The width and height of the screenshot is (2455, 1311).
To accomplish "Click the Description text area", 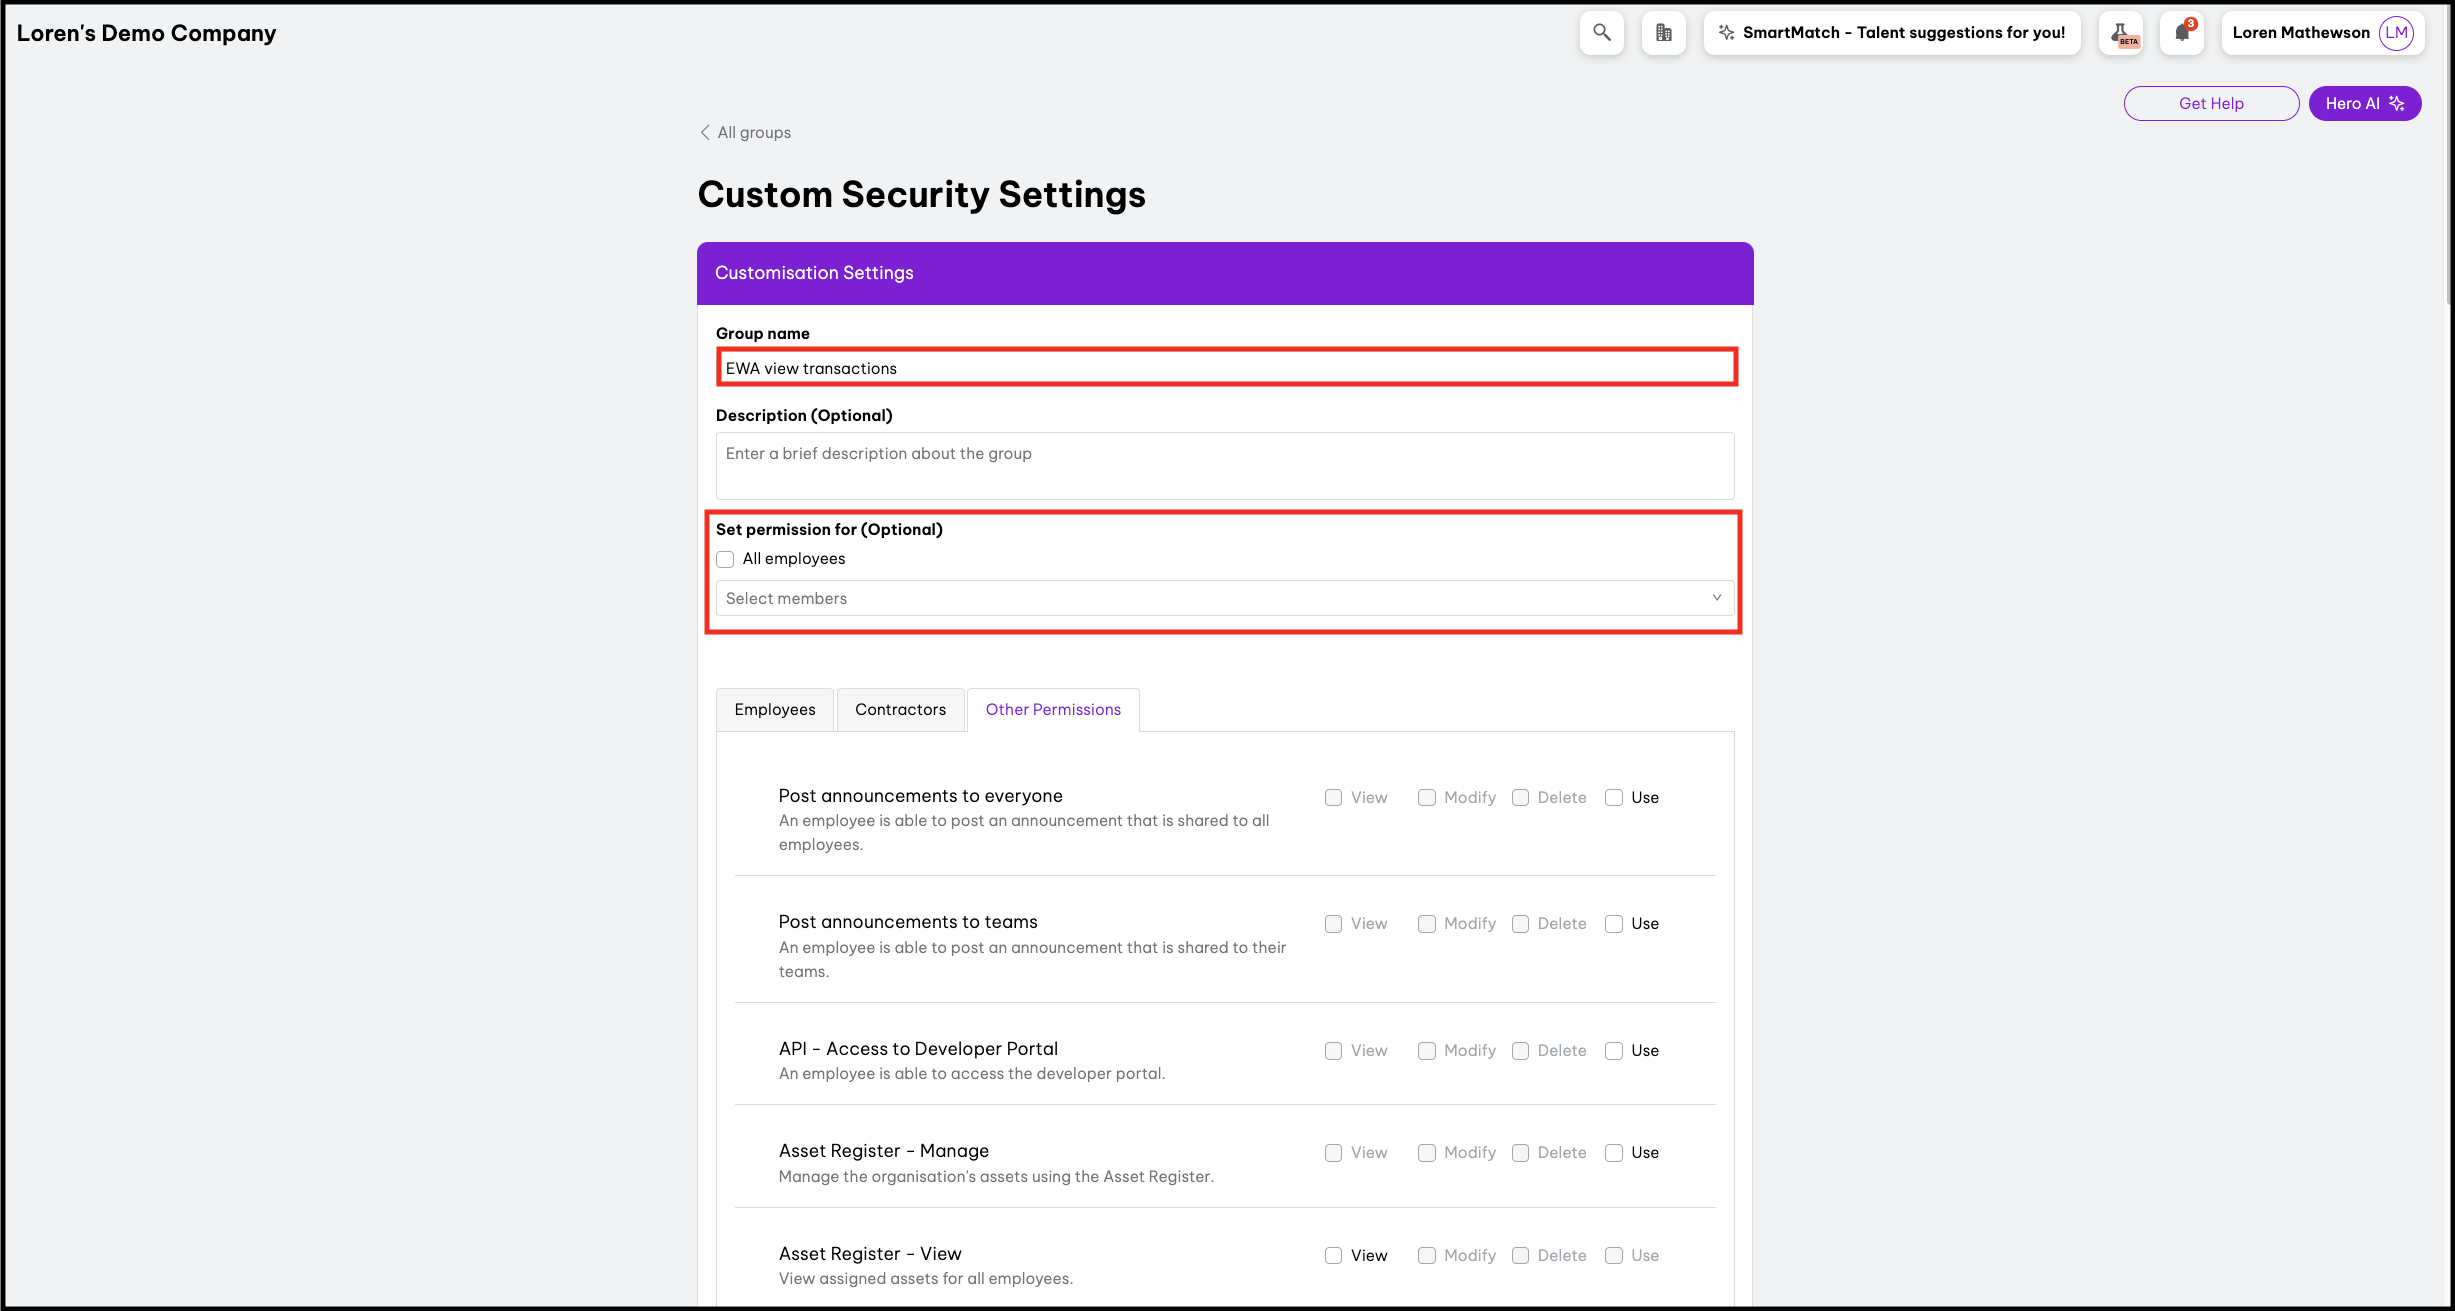I will (1224, 465).
